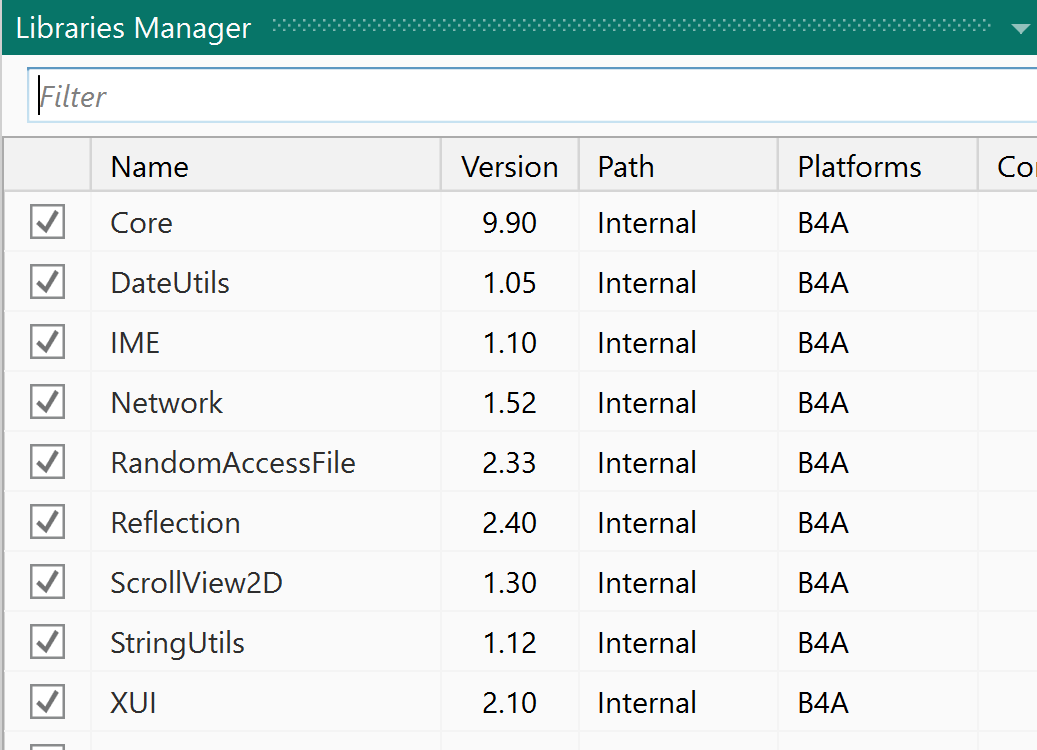Screen dimensions: 1037x750
Task: Click the ScrollView2D library name
Action: 196,583
